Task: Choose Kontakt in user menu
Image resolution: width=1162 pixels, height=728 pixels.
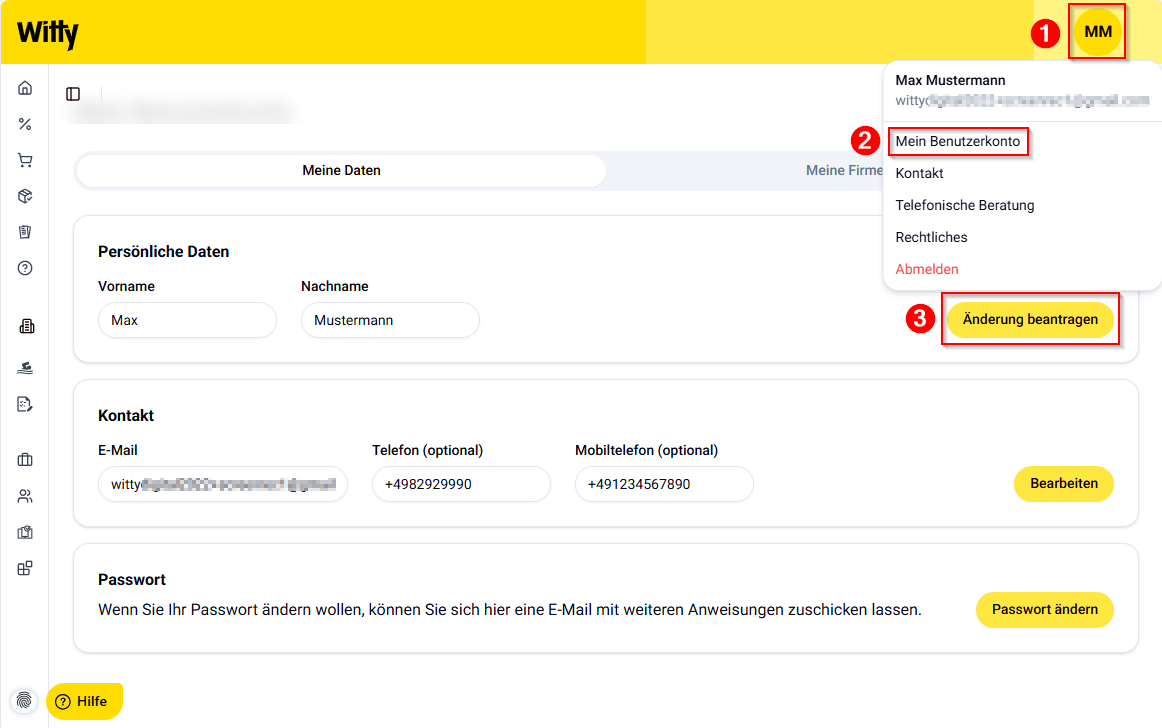Action: coord(919,173)
